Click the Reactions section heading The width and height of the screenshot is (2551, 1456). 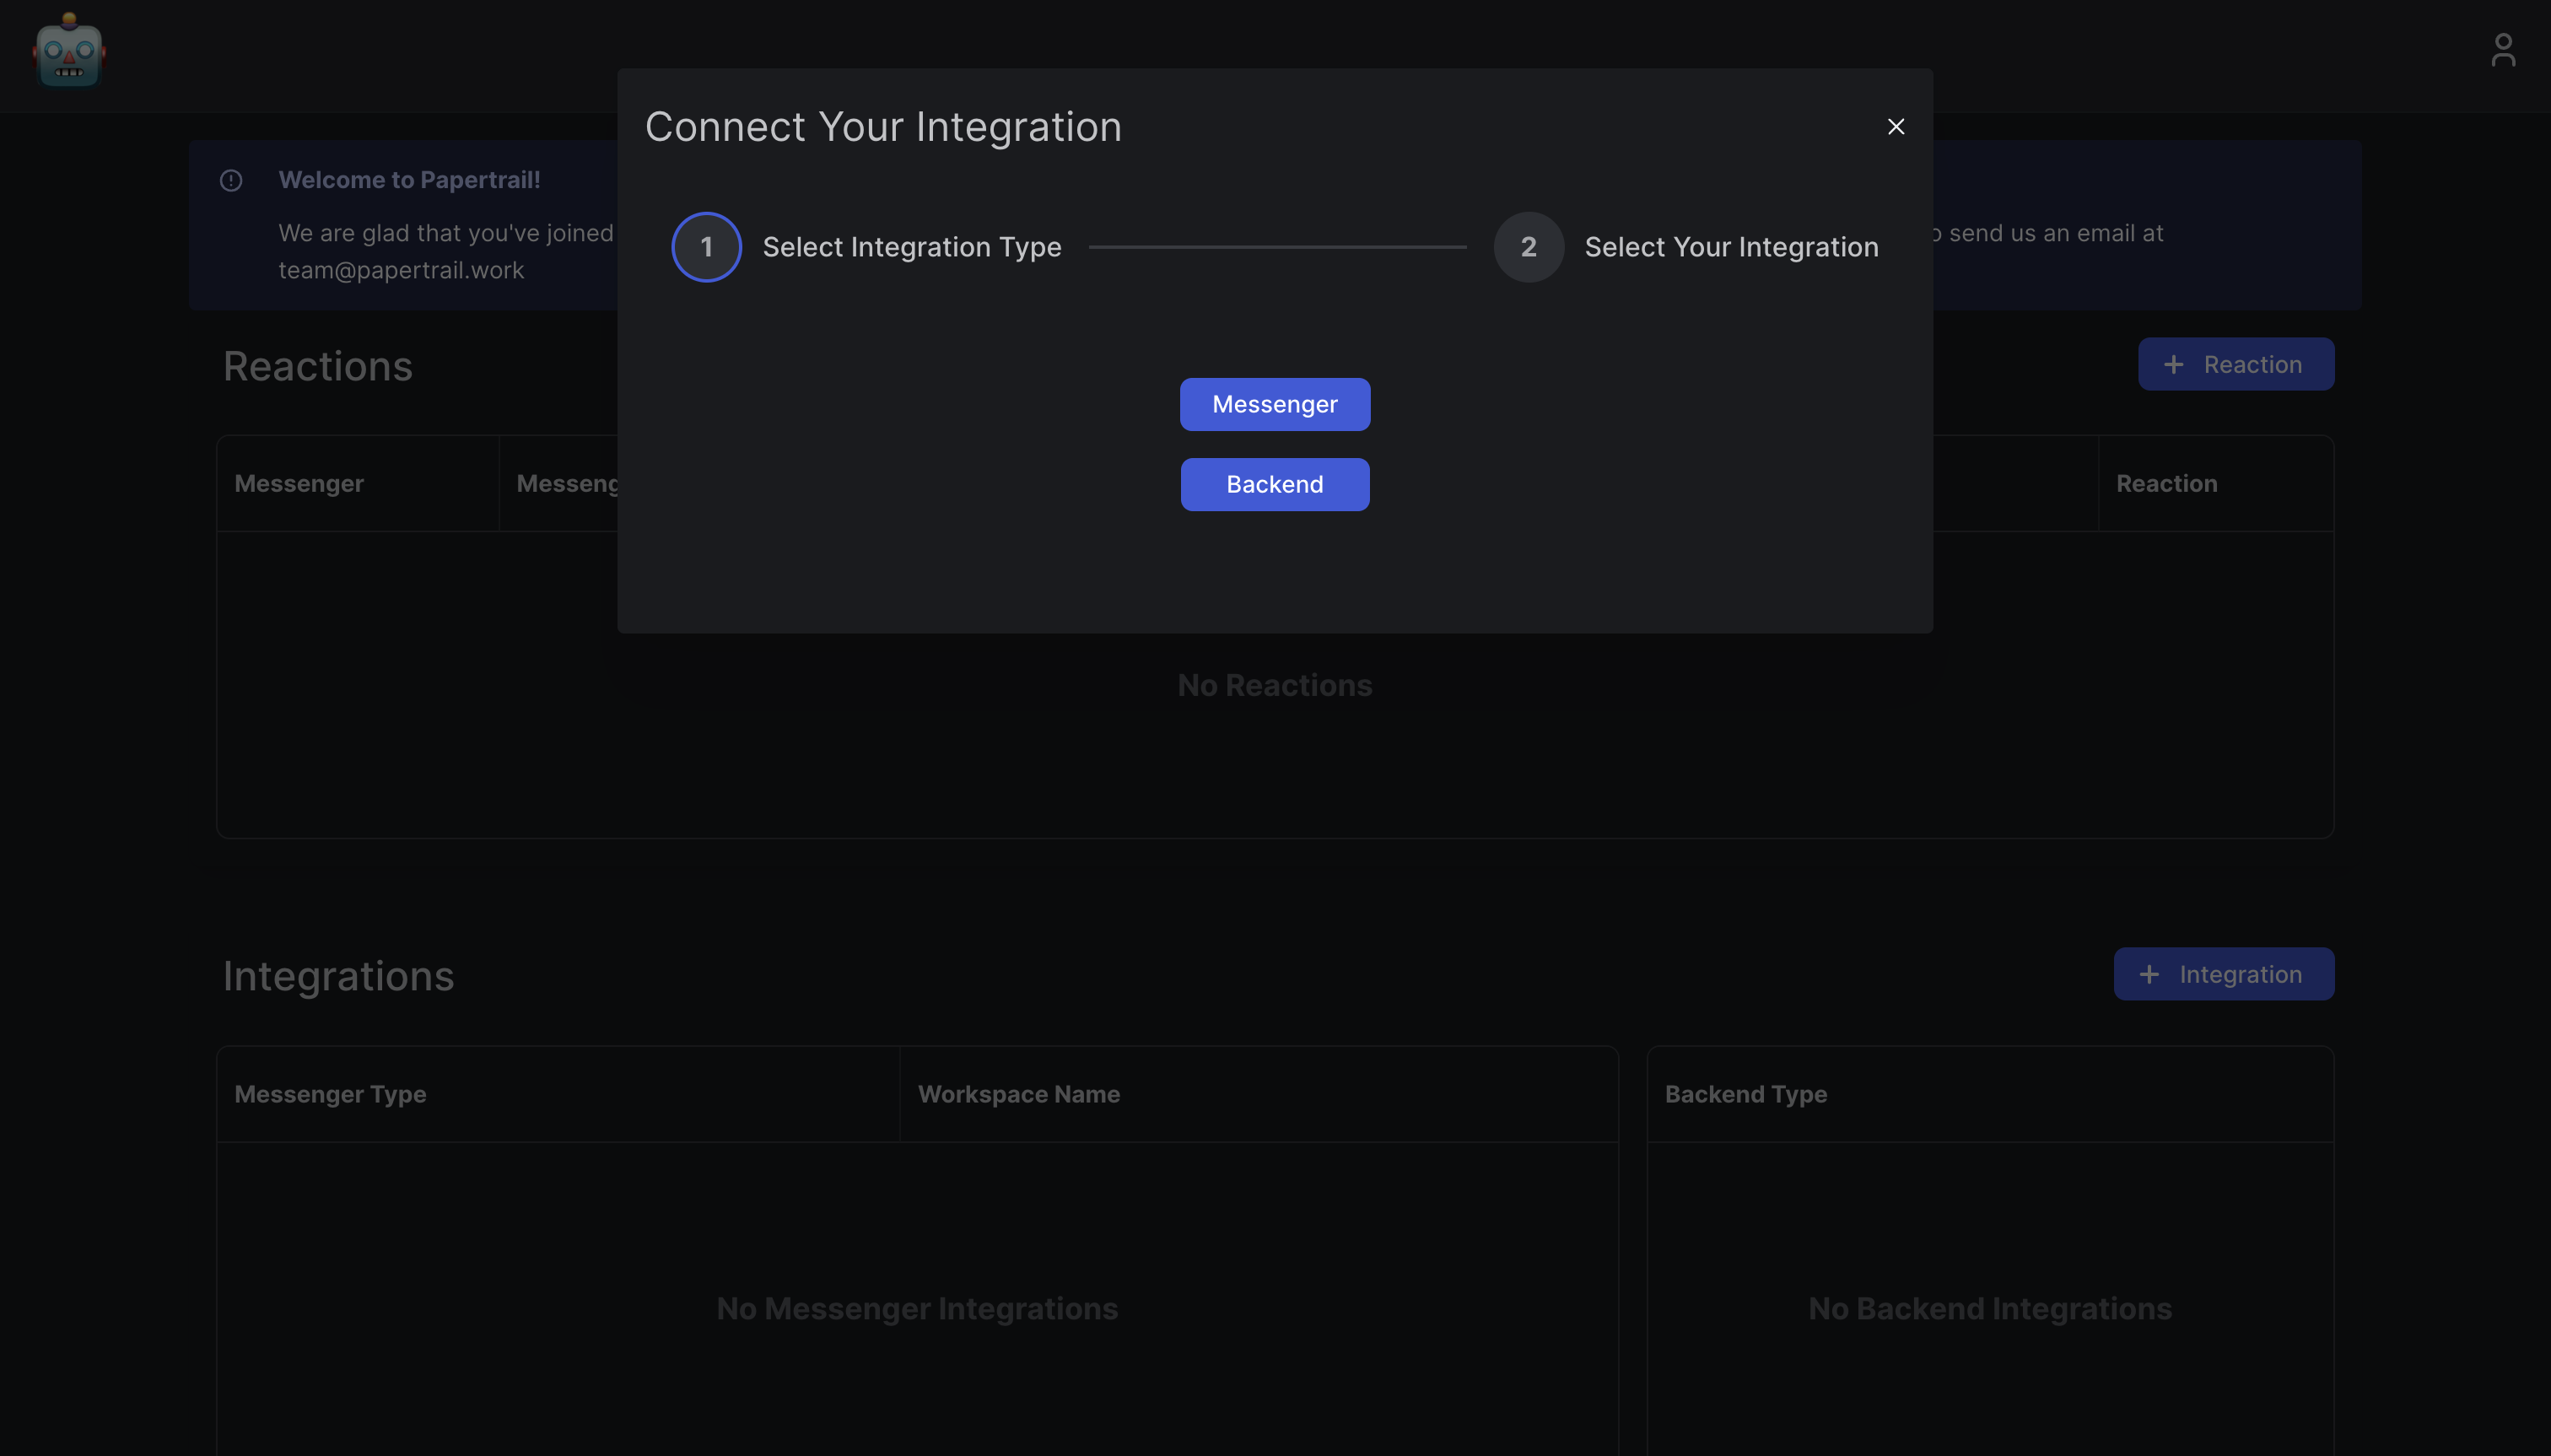(x=317, y=367)
